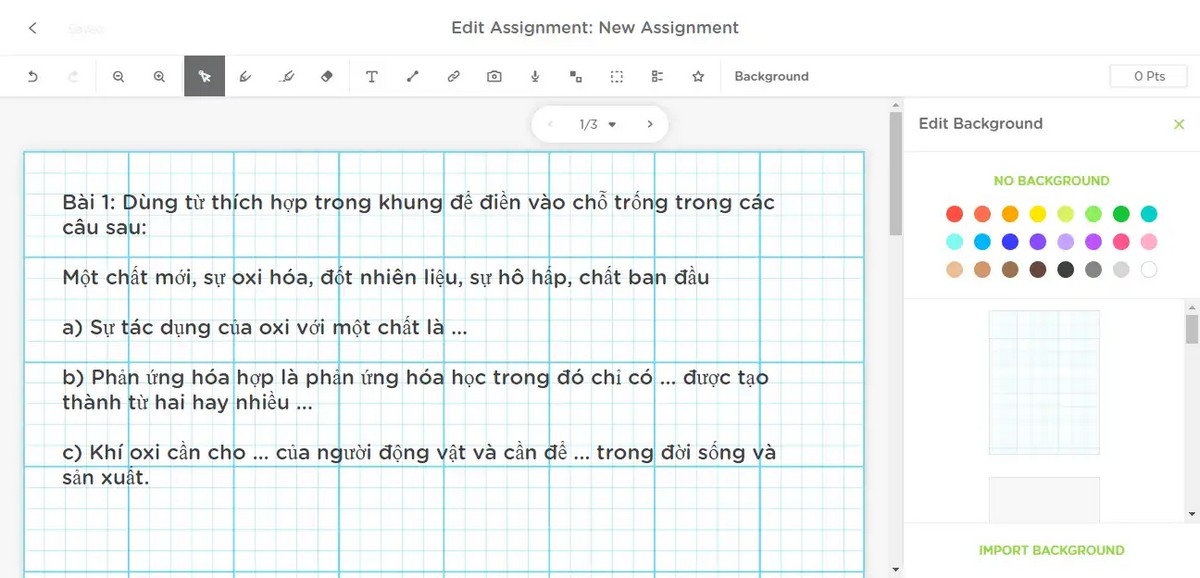Viewport: 1200px width, 578px height.
Task: Click the zoom out magnifier
Action: click(119, 76)
